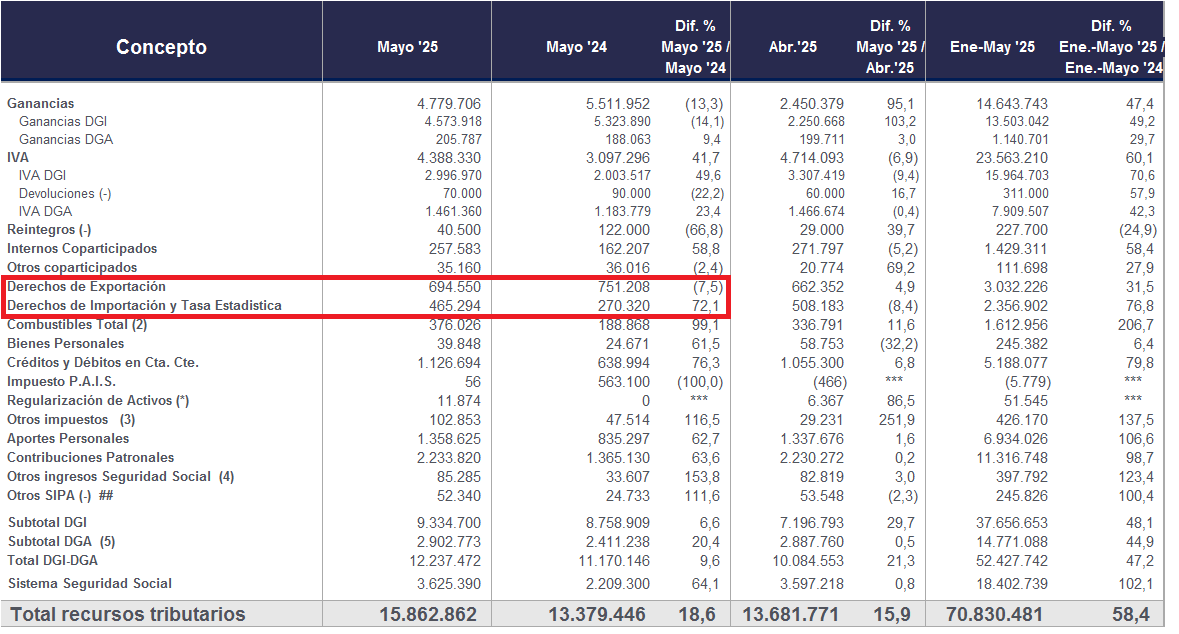Select the 'Dif. % Mayo '25 / Abr.'25' header
Image resolution: width=1179 pixels, height=634 pixels.
pos(890,47)
